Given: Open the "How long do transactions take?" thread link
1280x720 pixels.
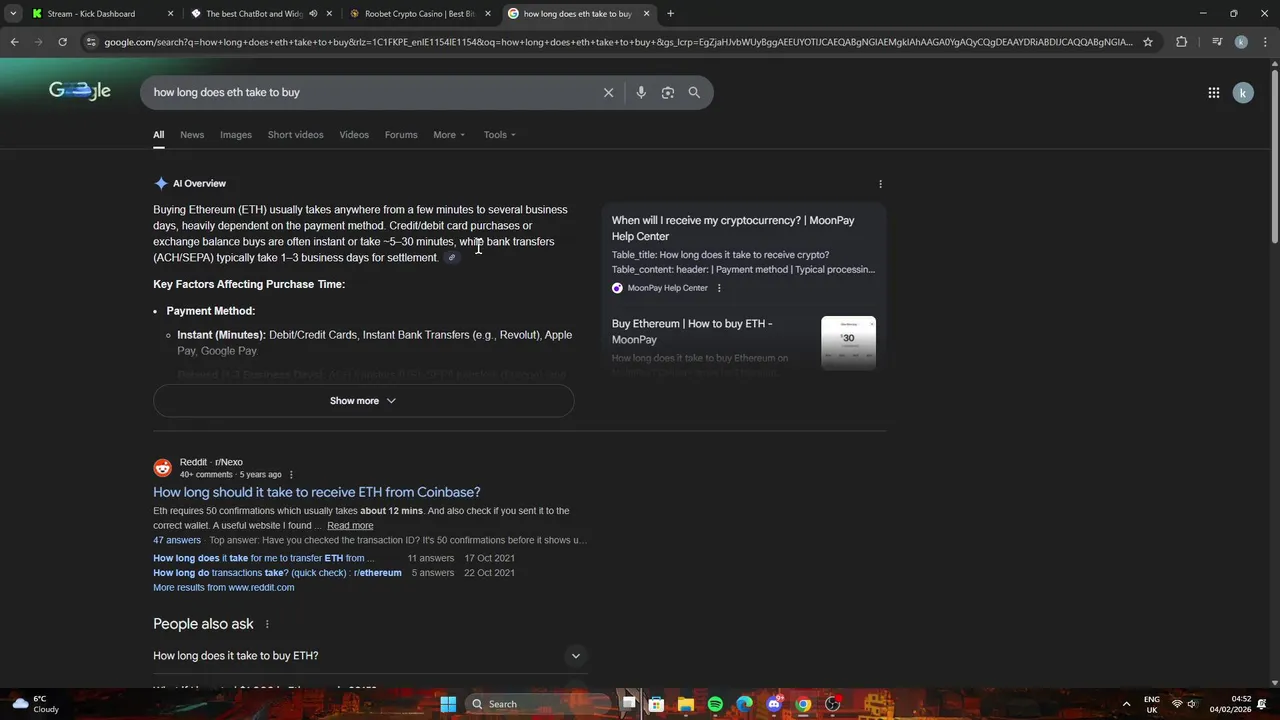Looking at the screenshot, I should [x=277, y=573].
